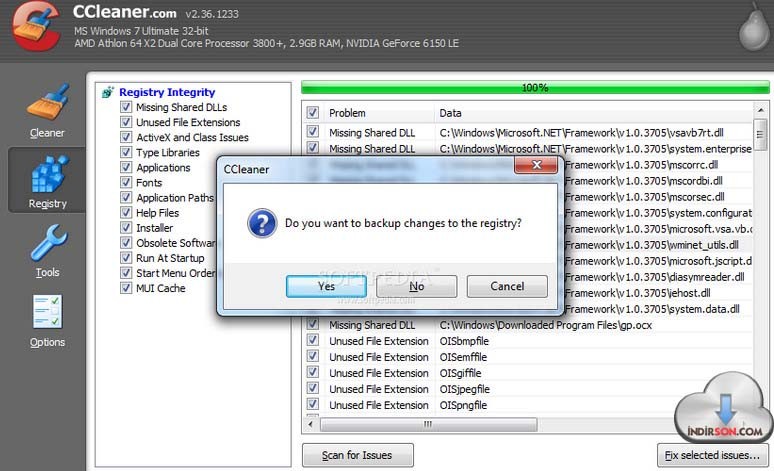Image resolution: width=774 pixels, height=471 pixels.
Task: Select the system.data.dll row
Action: pos(652,309)
